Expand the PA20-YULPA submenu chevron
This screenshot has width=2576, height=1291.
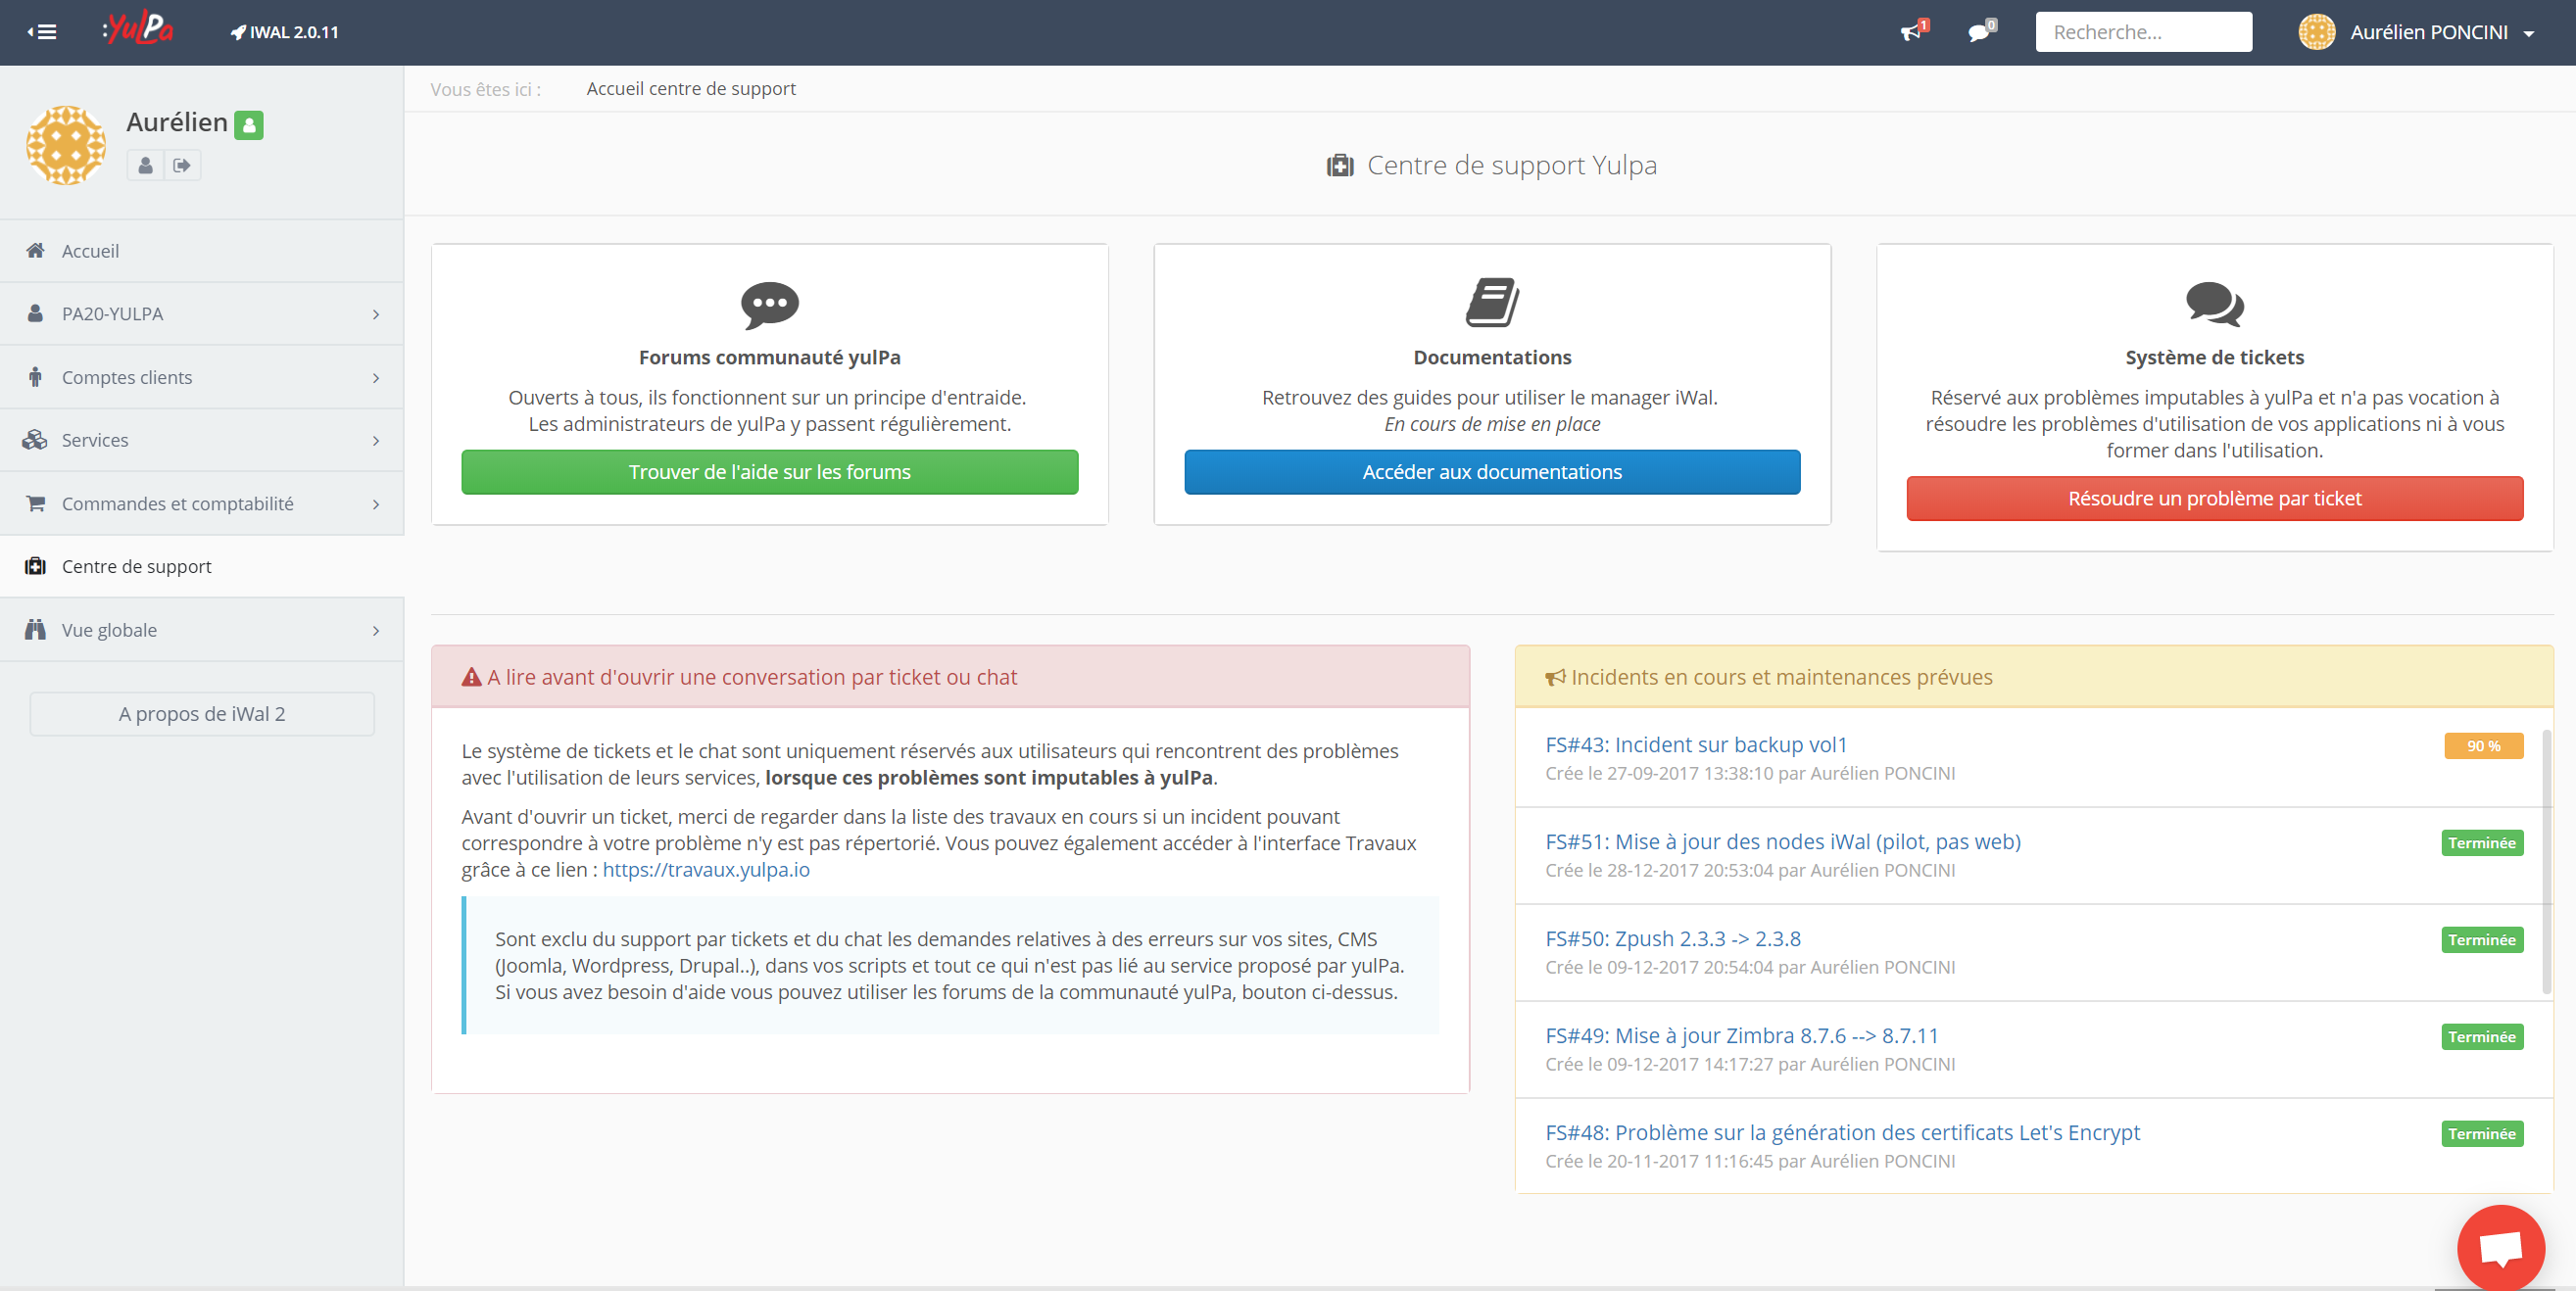(x=376, y=314)
